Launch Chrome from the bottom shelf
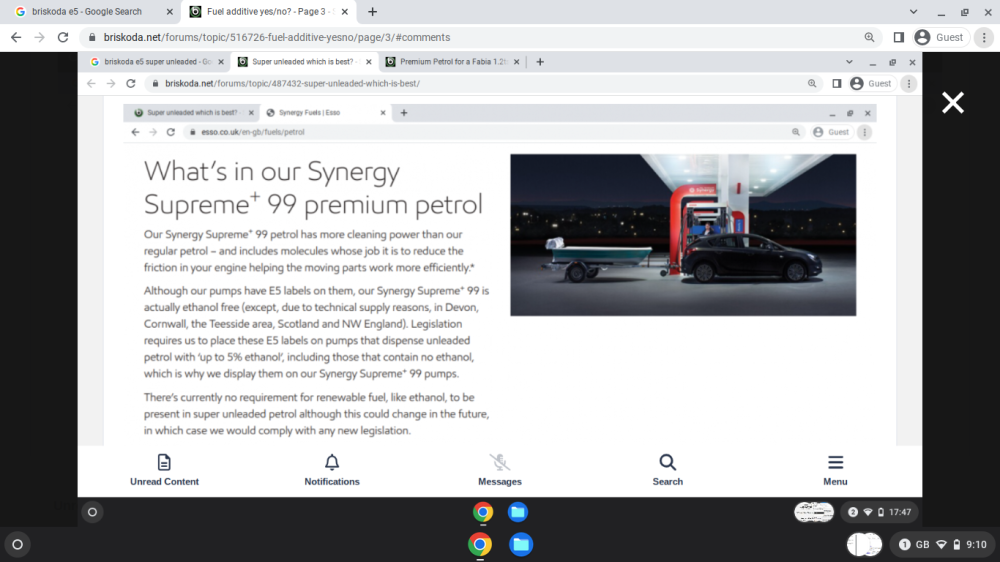Screen dimensions: 1000x562 click(x=480, y=544)
